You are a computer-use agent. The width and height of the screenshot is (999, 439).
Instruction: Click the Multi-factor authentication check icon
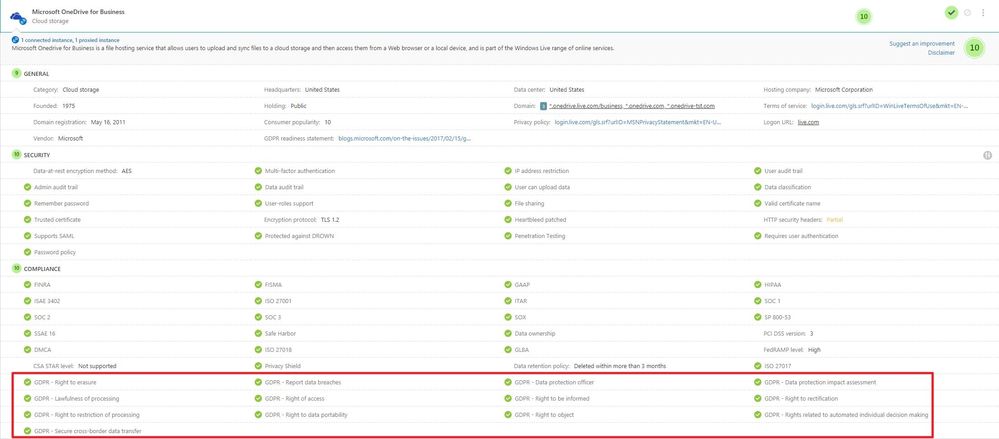(258, 171)
